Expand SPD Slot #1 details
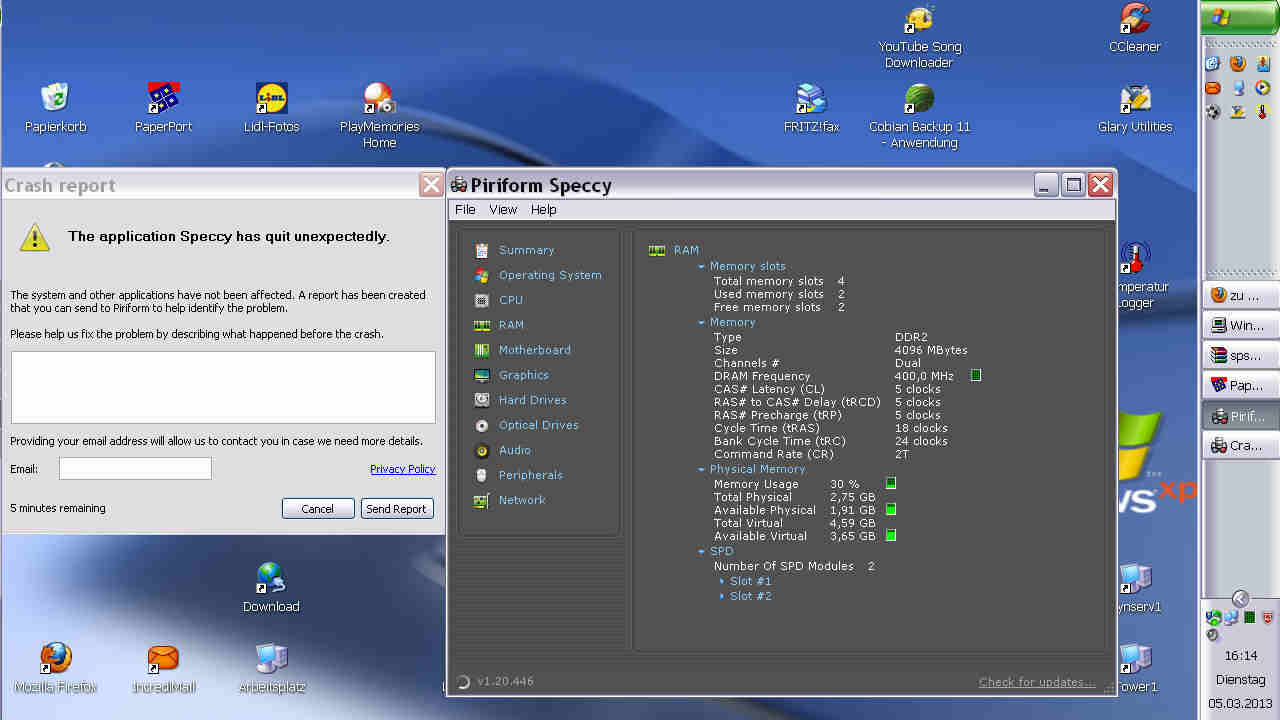 (722, 581)
